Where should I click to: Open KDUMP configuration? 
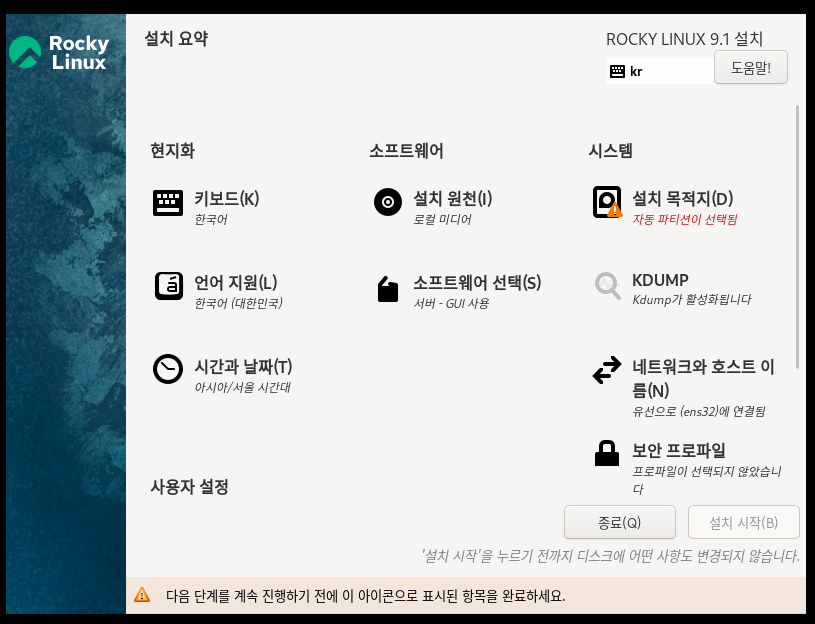[x=660, y=280]
